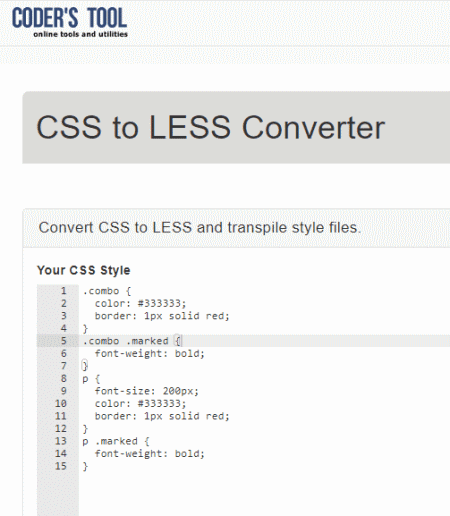Place cursor on 'p .marked {' line
Screen dimensions: 450x516
point(116,441)
